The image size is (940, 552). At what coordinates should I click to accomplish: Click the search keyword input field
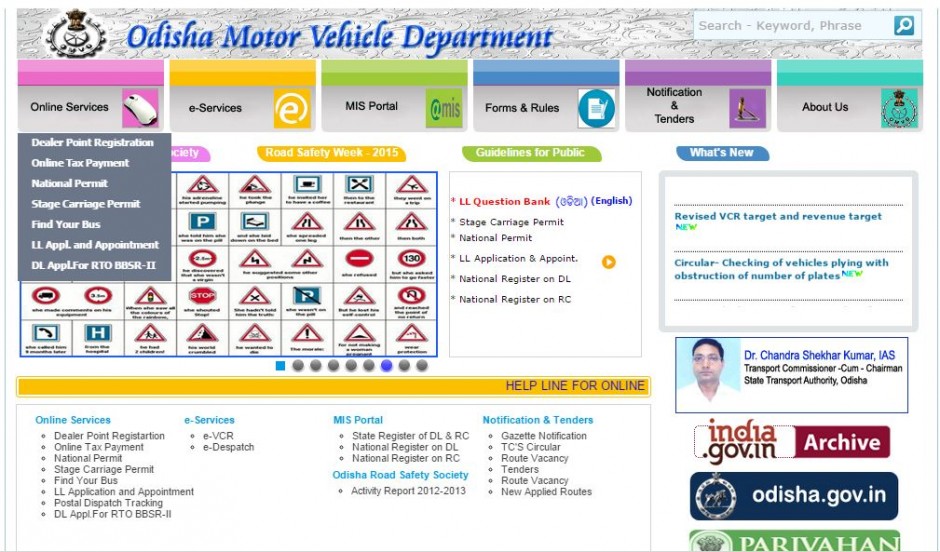tap(790, 26)
